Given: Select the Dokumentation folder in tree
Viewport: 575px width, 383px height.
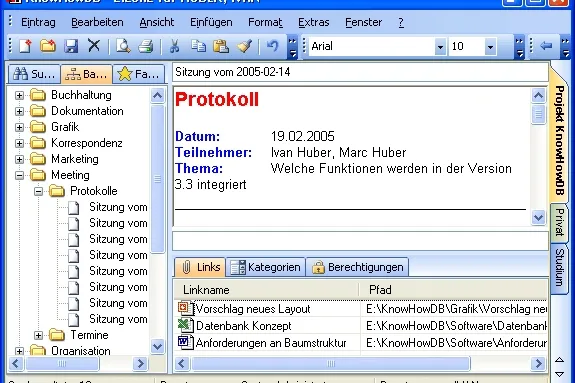Looking at the screenshot, I should [87, 111].
